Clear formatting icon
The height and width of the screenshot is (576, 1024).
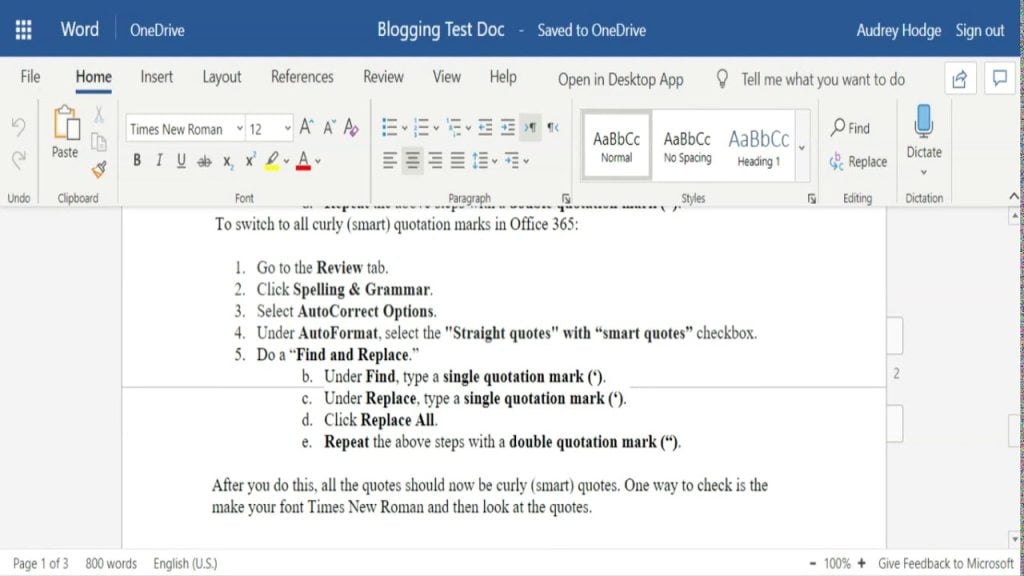351,127
